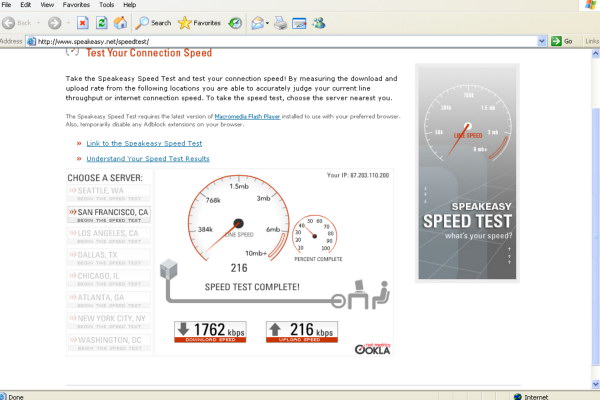Open the Edit menu

click(26, 5)
